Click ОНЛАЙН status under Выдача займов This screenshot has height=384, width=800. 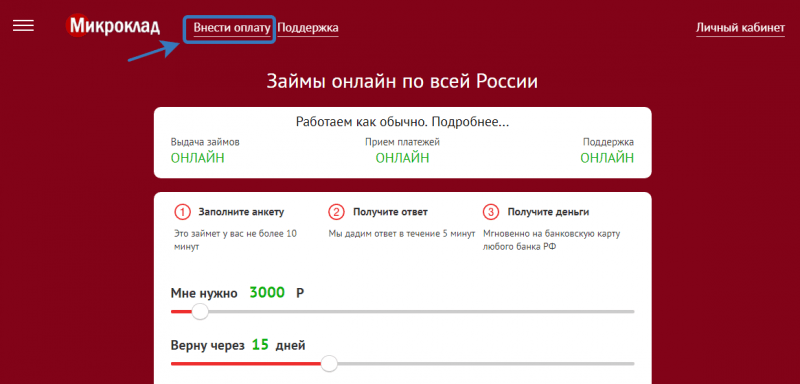pyautogui.click(x=197, y=159)
